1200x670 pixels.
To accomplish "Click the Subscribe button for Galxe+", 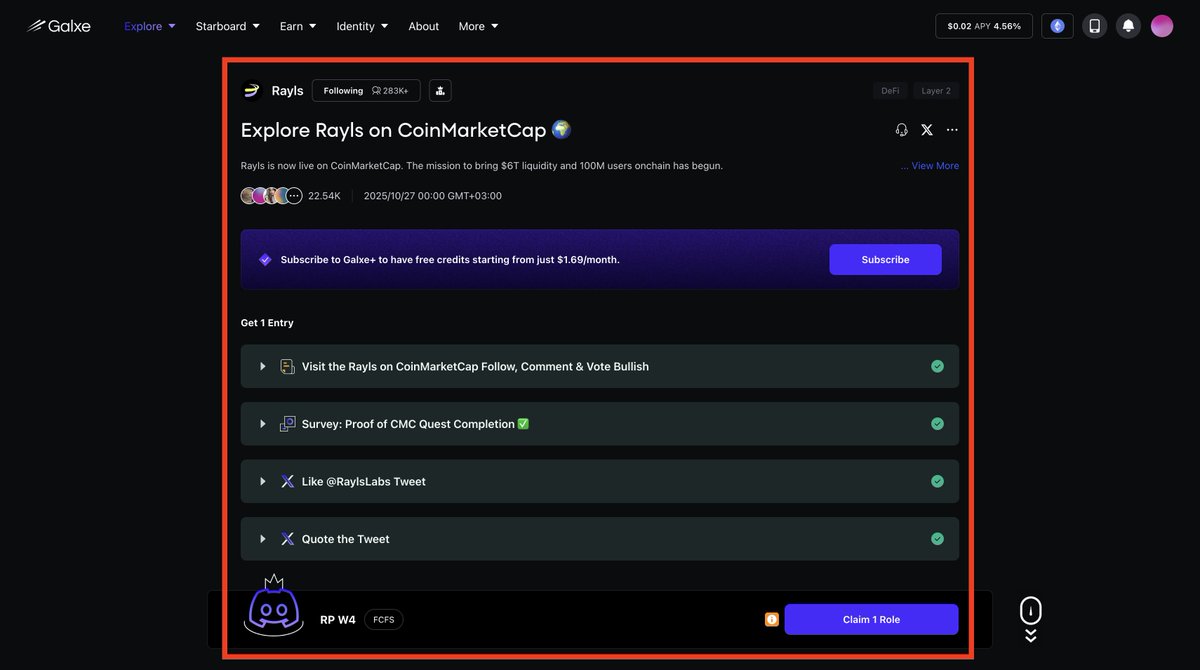I will (x=885, y=259).
